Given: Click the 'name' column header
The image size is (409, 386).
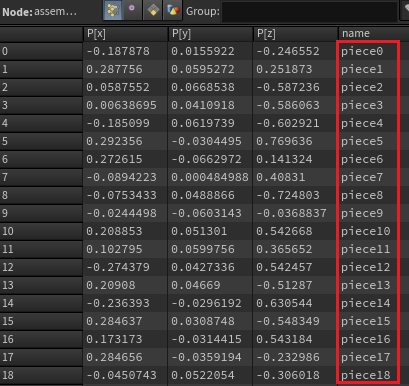Looking at the screenshot, I should coord(374,34).
